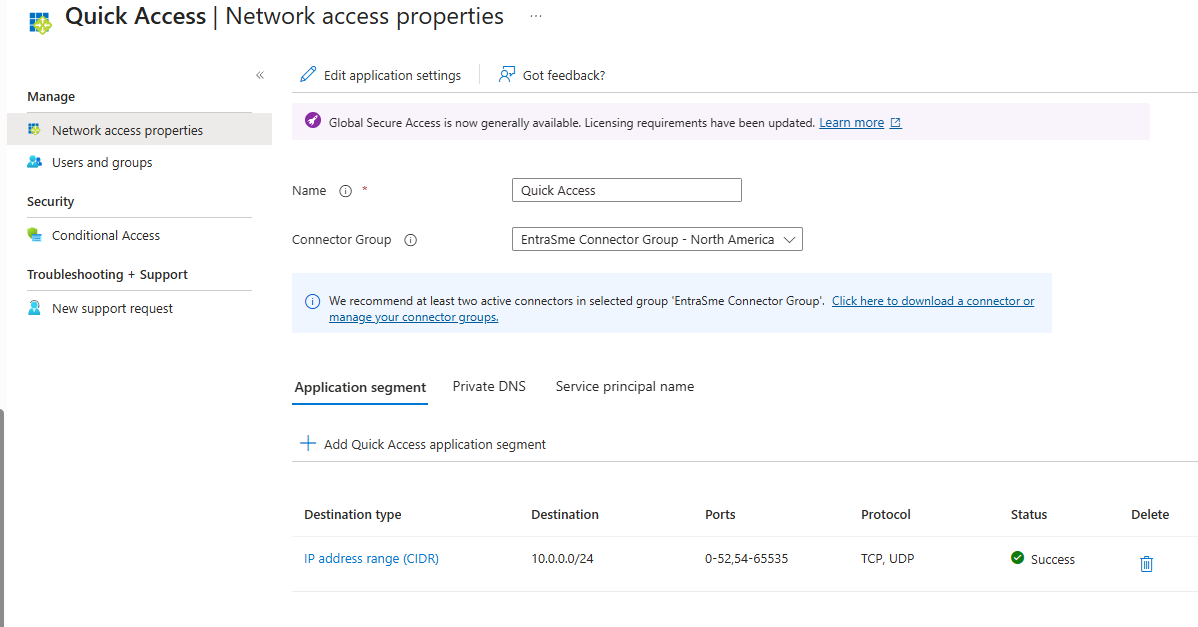Open Users and groups
The height and width of the screenshot is (627, 1198).
point(102,163)
